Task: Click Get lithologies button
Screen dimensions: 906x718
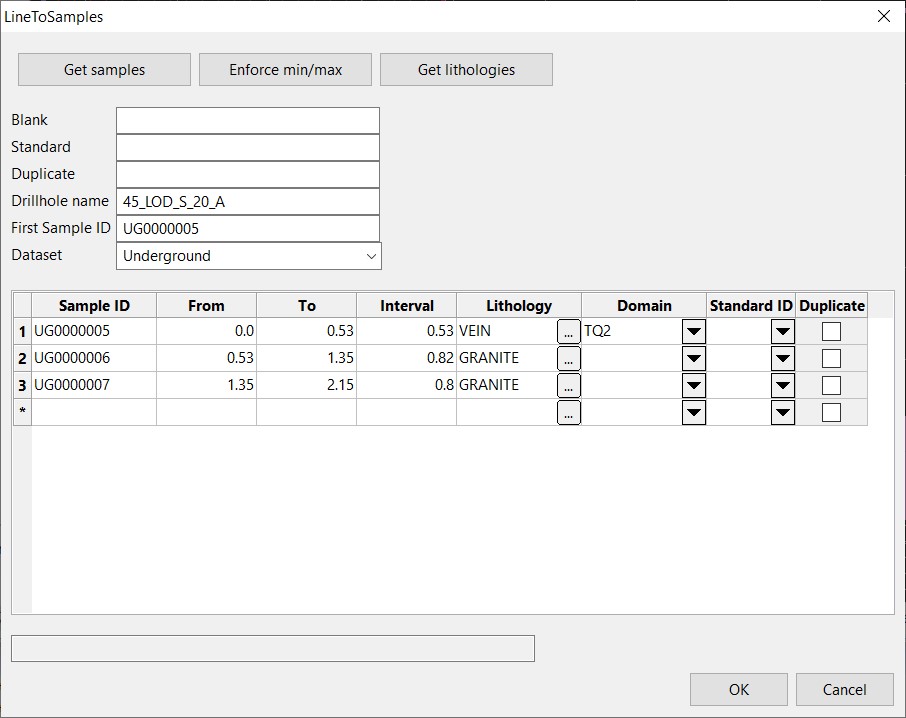Action: (466, 70)
